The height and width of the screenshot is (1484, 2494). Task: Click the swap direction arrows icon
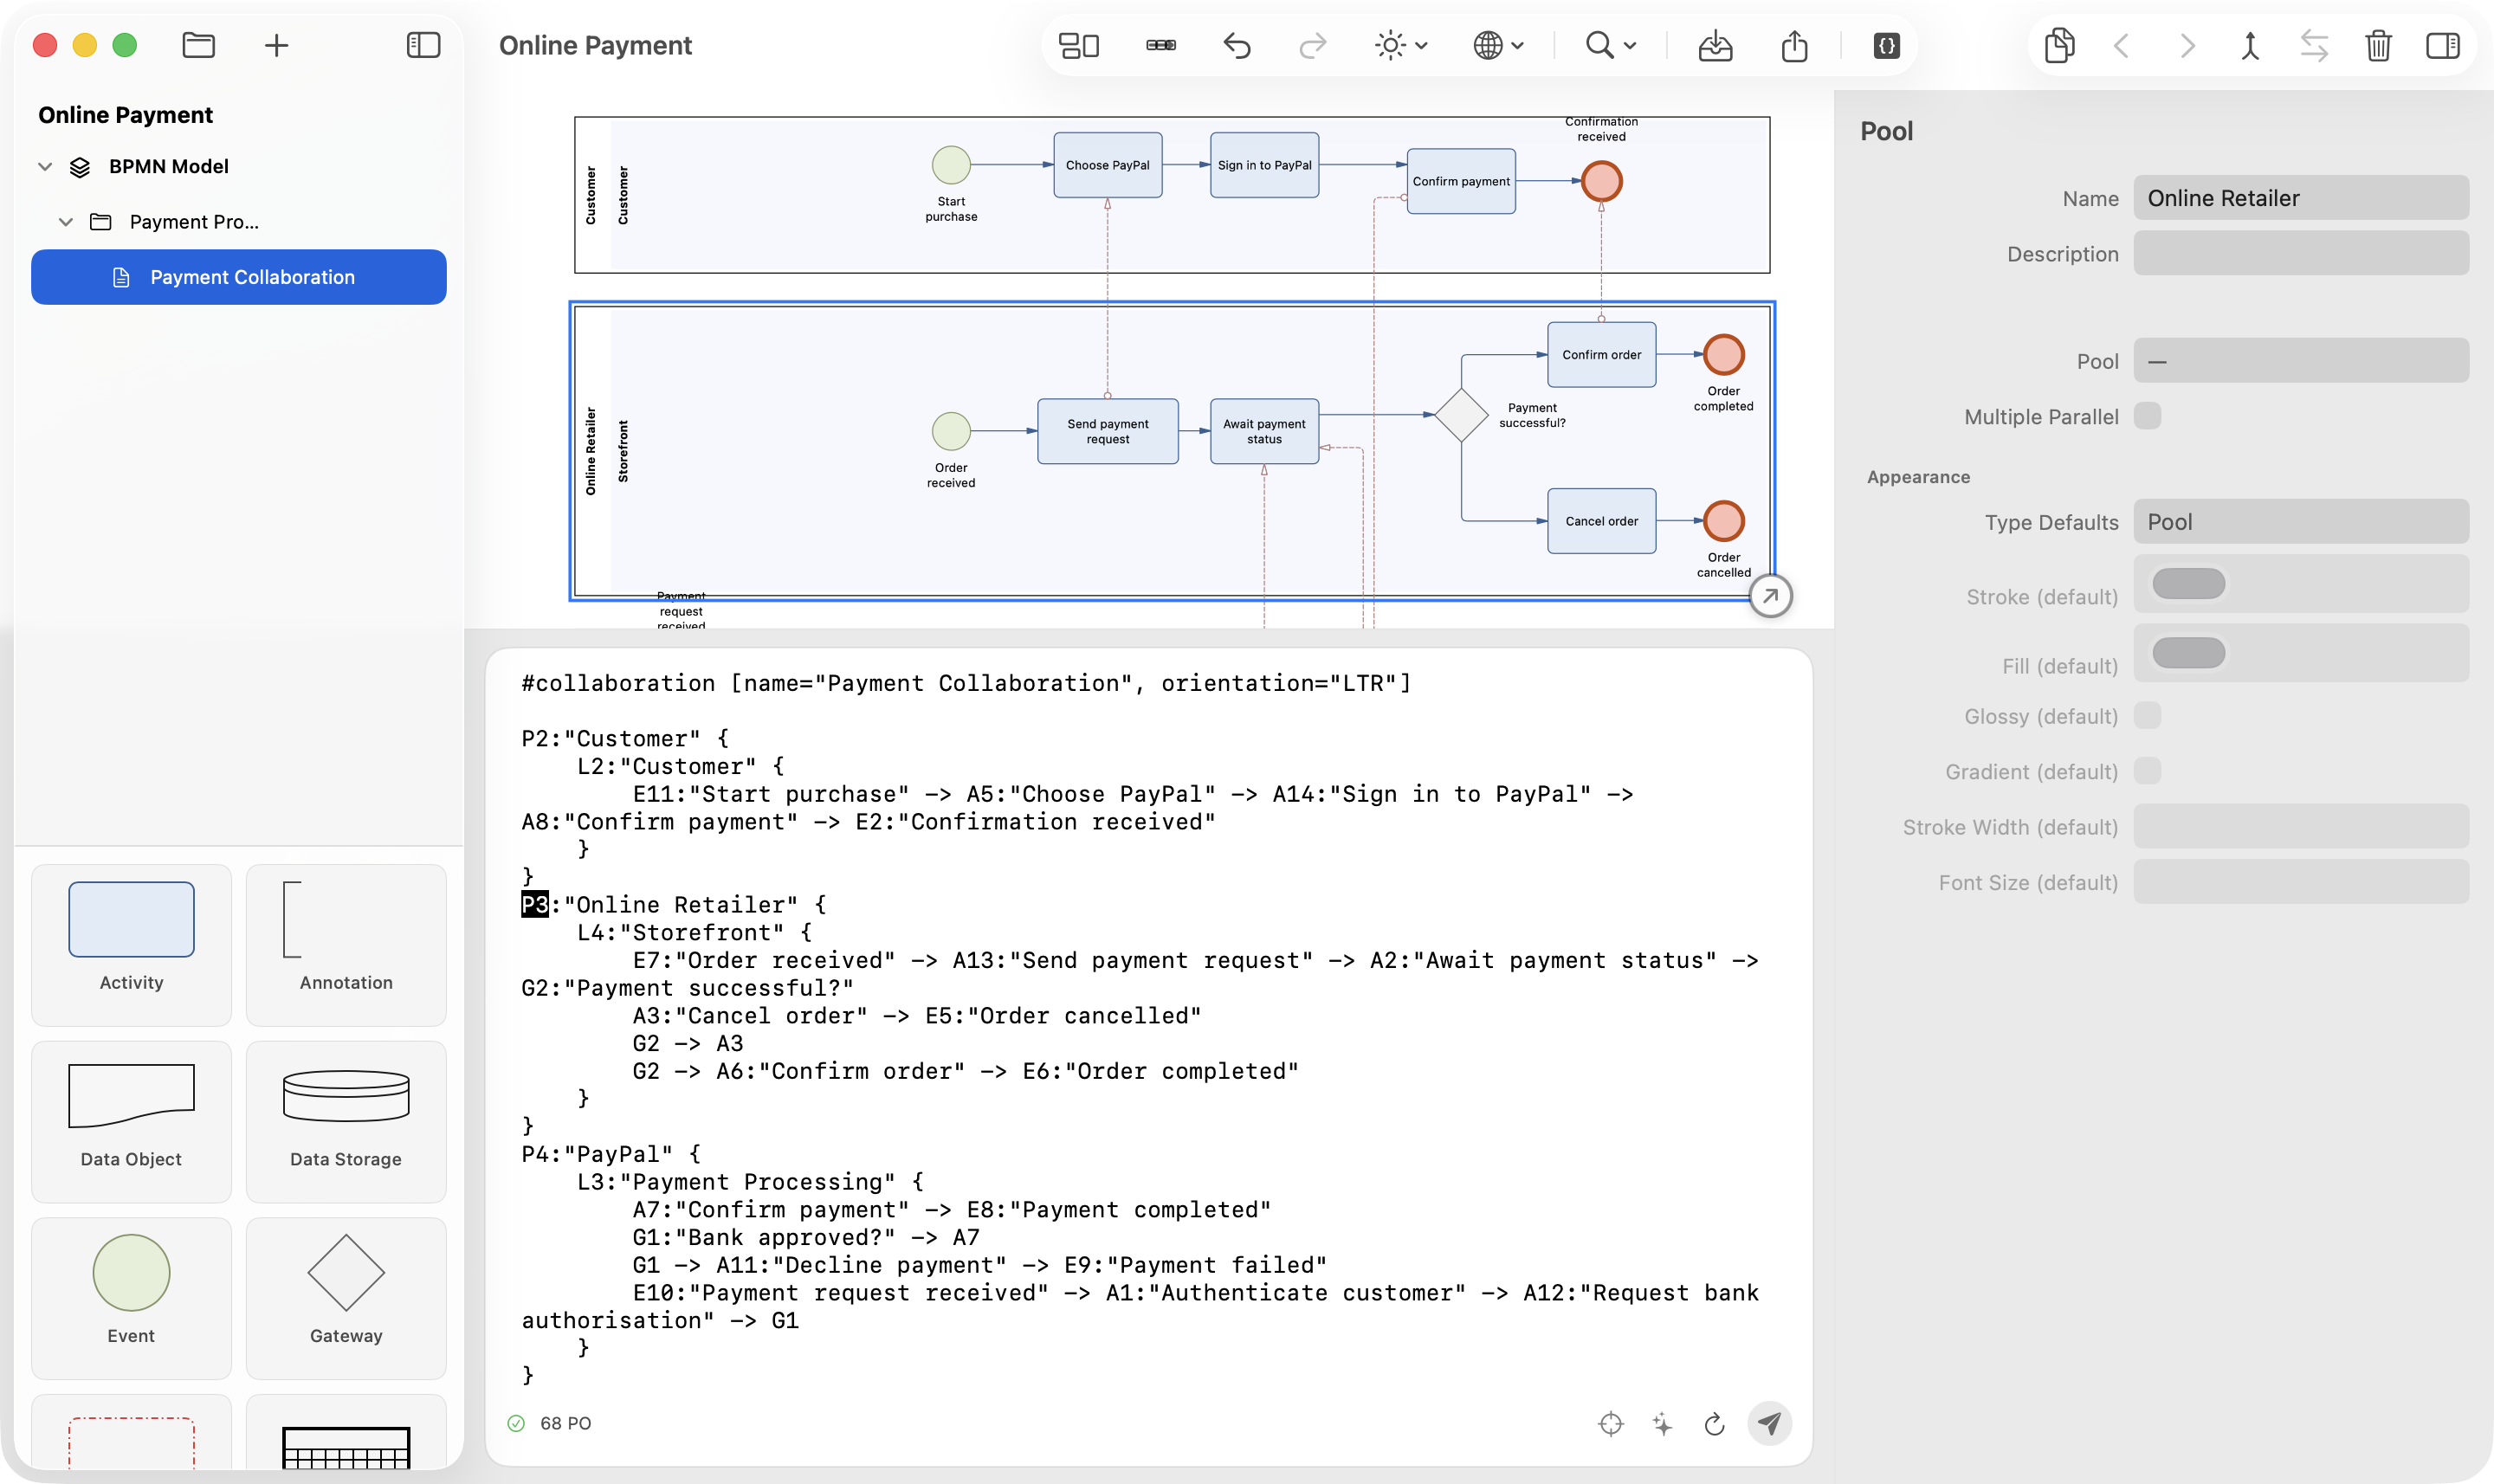(2314, 45)
